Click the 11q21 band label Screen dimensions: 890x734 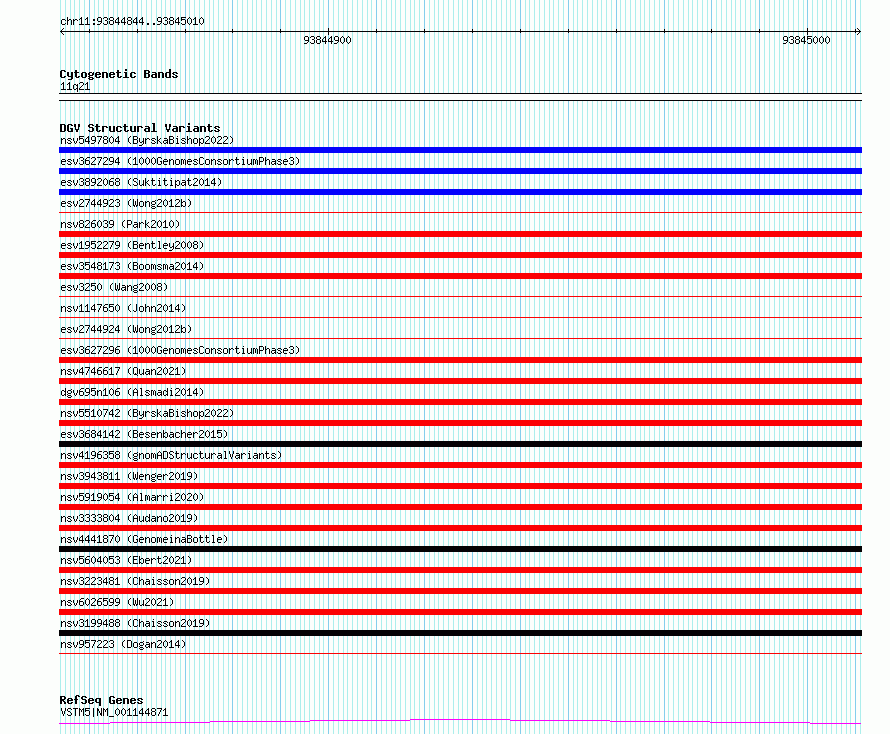coord(75,86)
